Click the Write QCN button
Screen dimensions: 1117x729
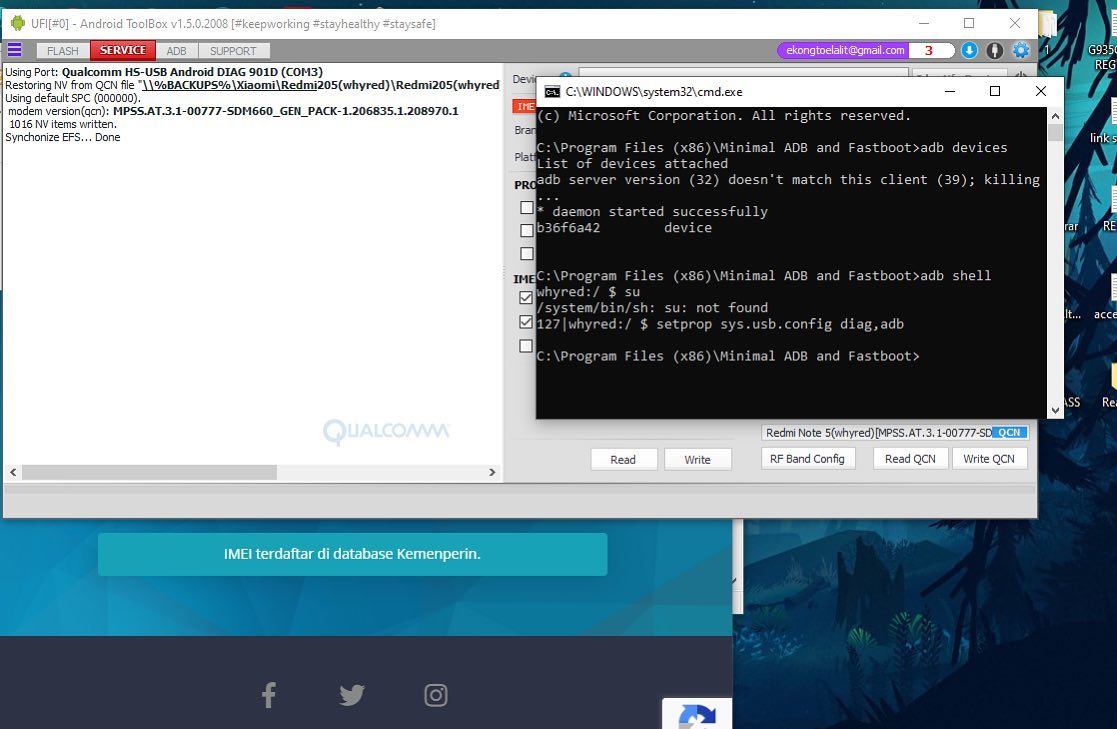click(989, 459)
